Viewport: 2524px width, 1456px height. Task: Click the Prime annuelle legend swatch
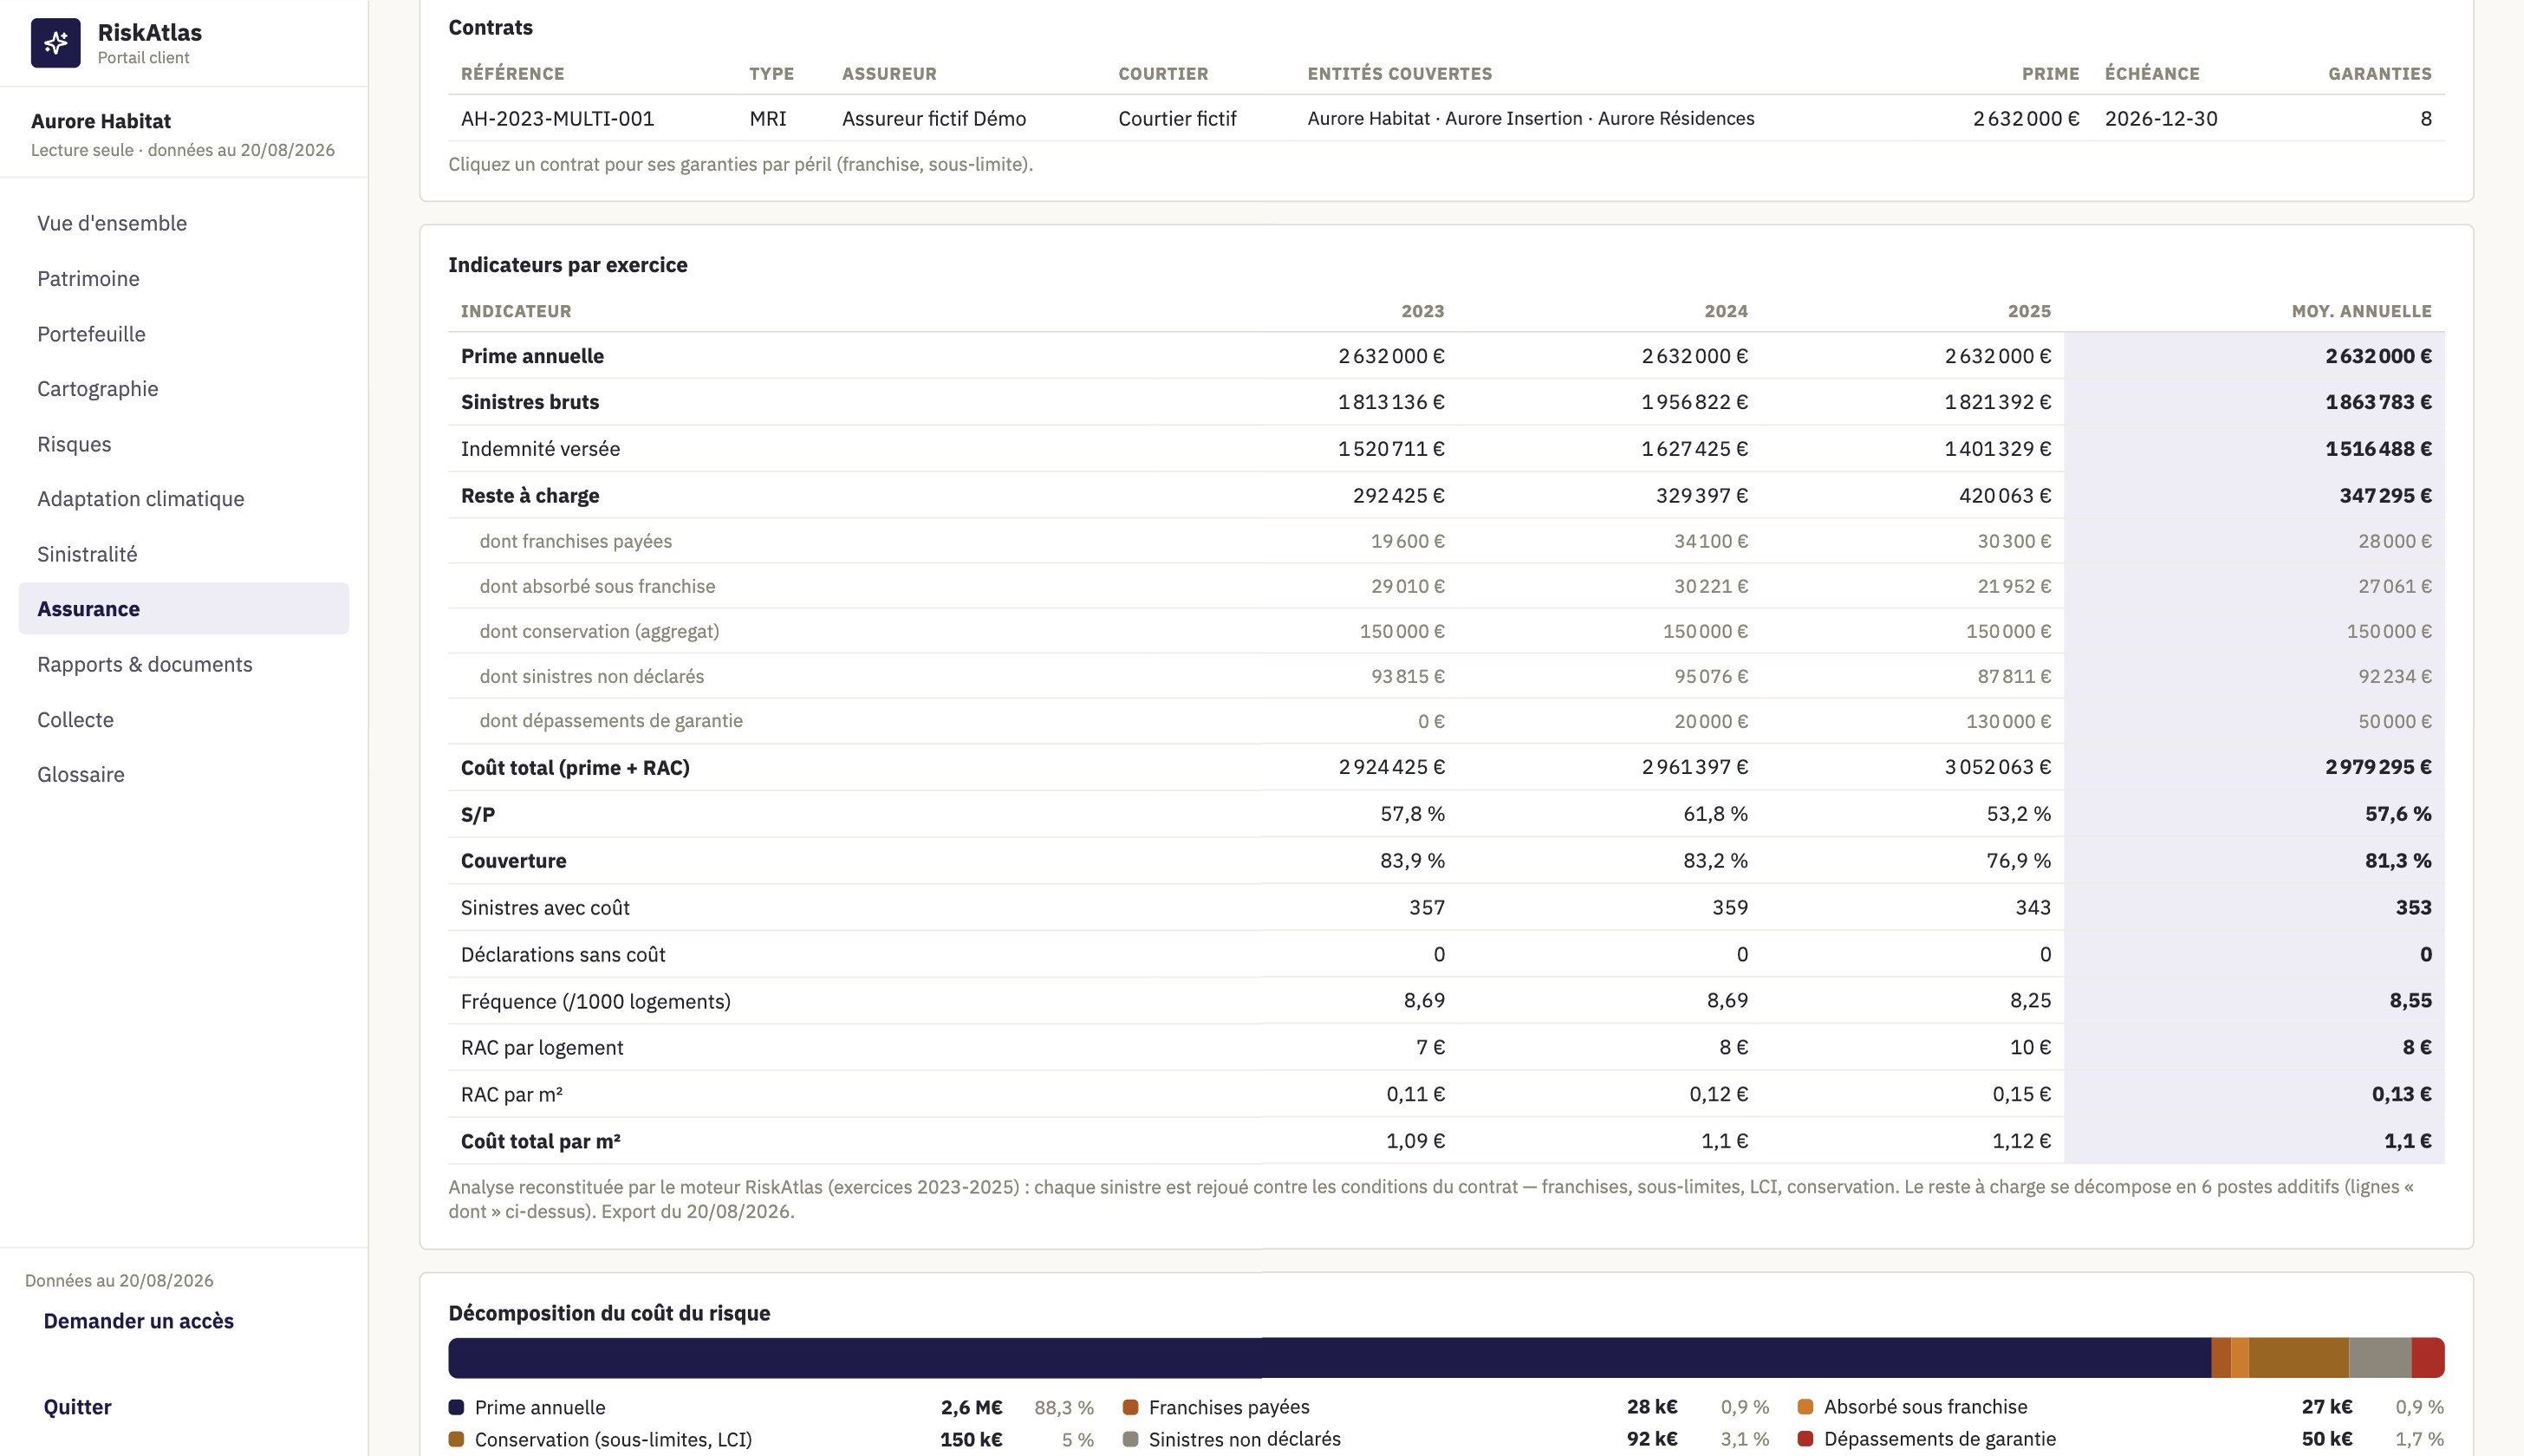tap(457, 1407)
